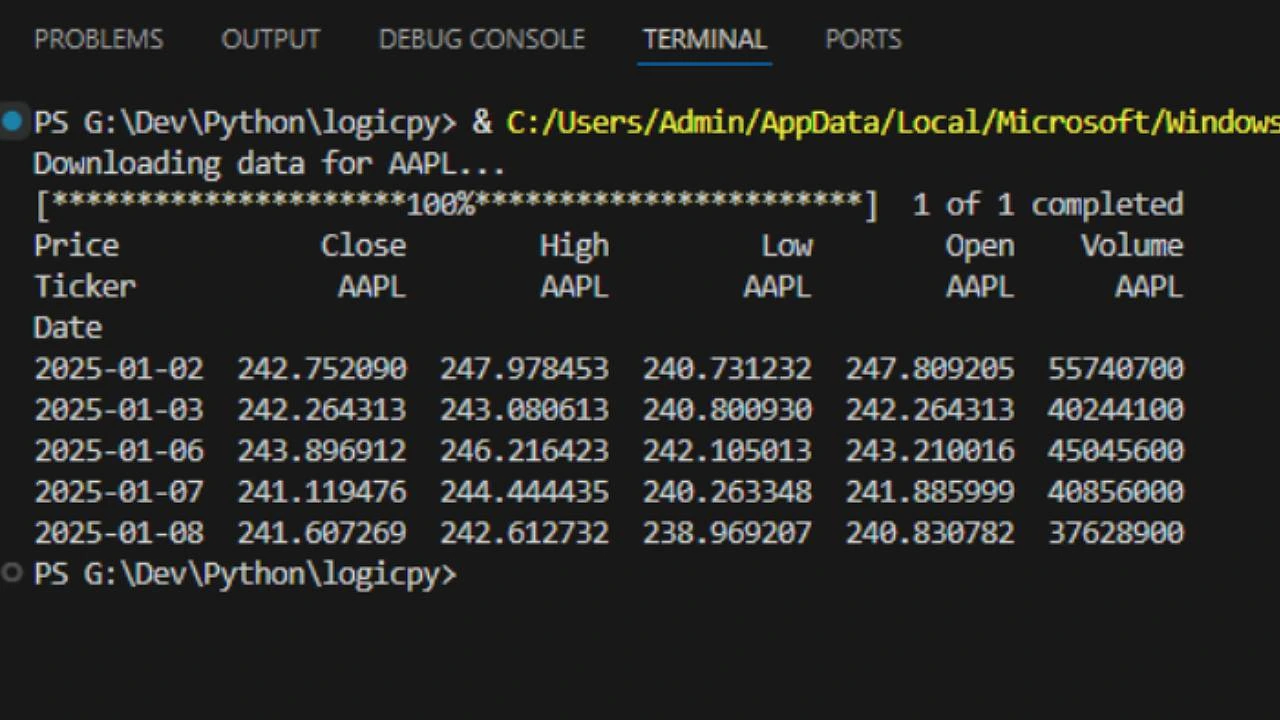This screenshot has height=720, width=1280.
Task: Switch to the DEBUG CONSOLE tab
Action: tap(482, 39)
